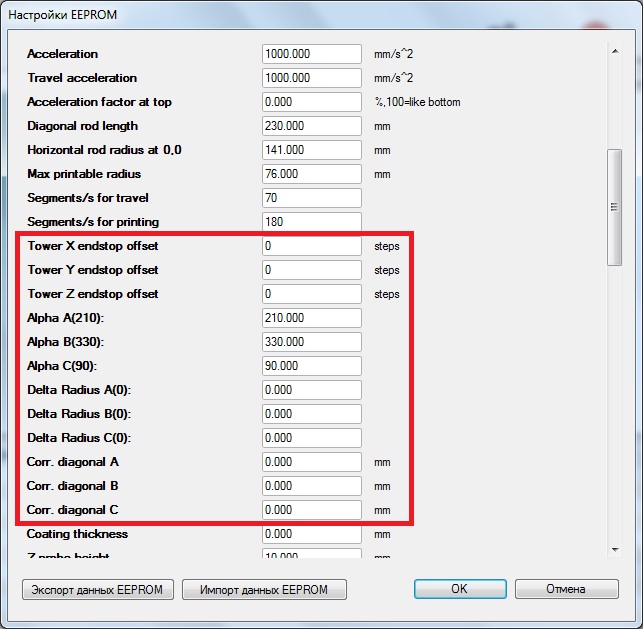Click Segments/s for printing field
The height and width of the screenshot is (629, 644).
coord(312,222)
